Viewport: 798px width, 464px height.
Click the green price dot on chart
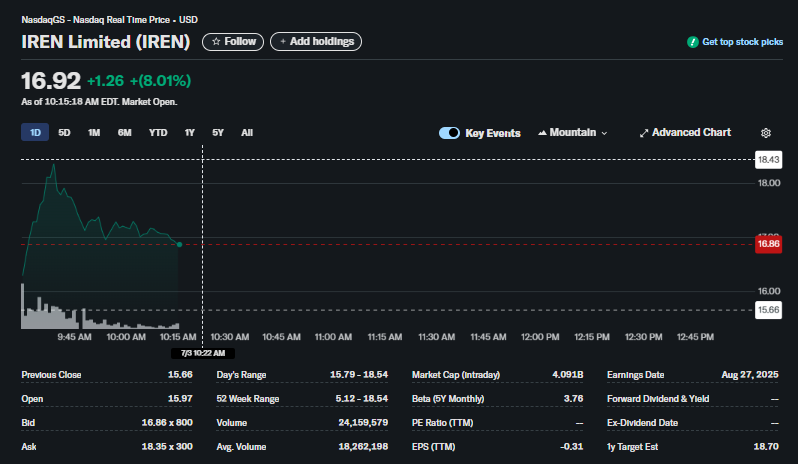(180, 245)
